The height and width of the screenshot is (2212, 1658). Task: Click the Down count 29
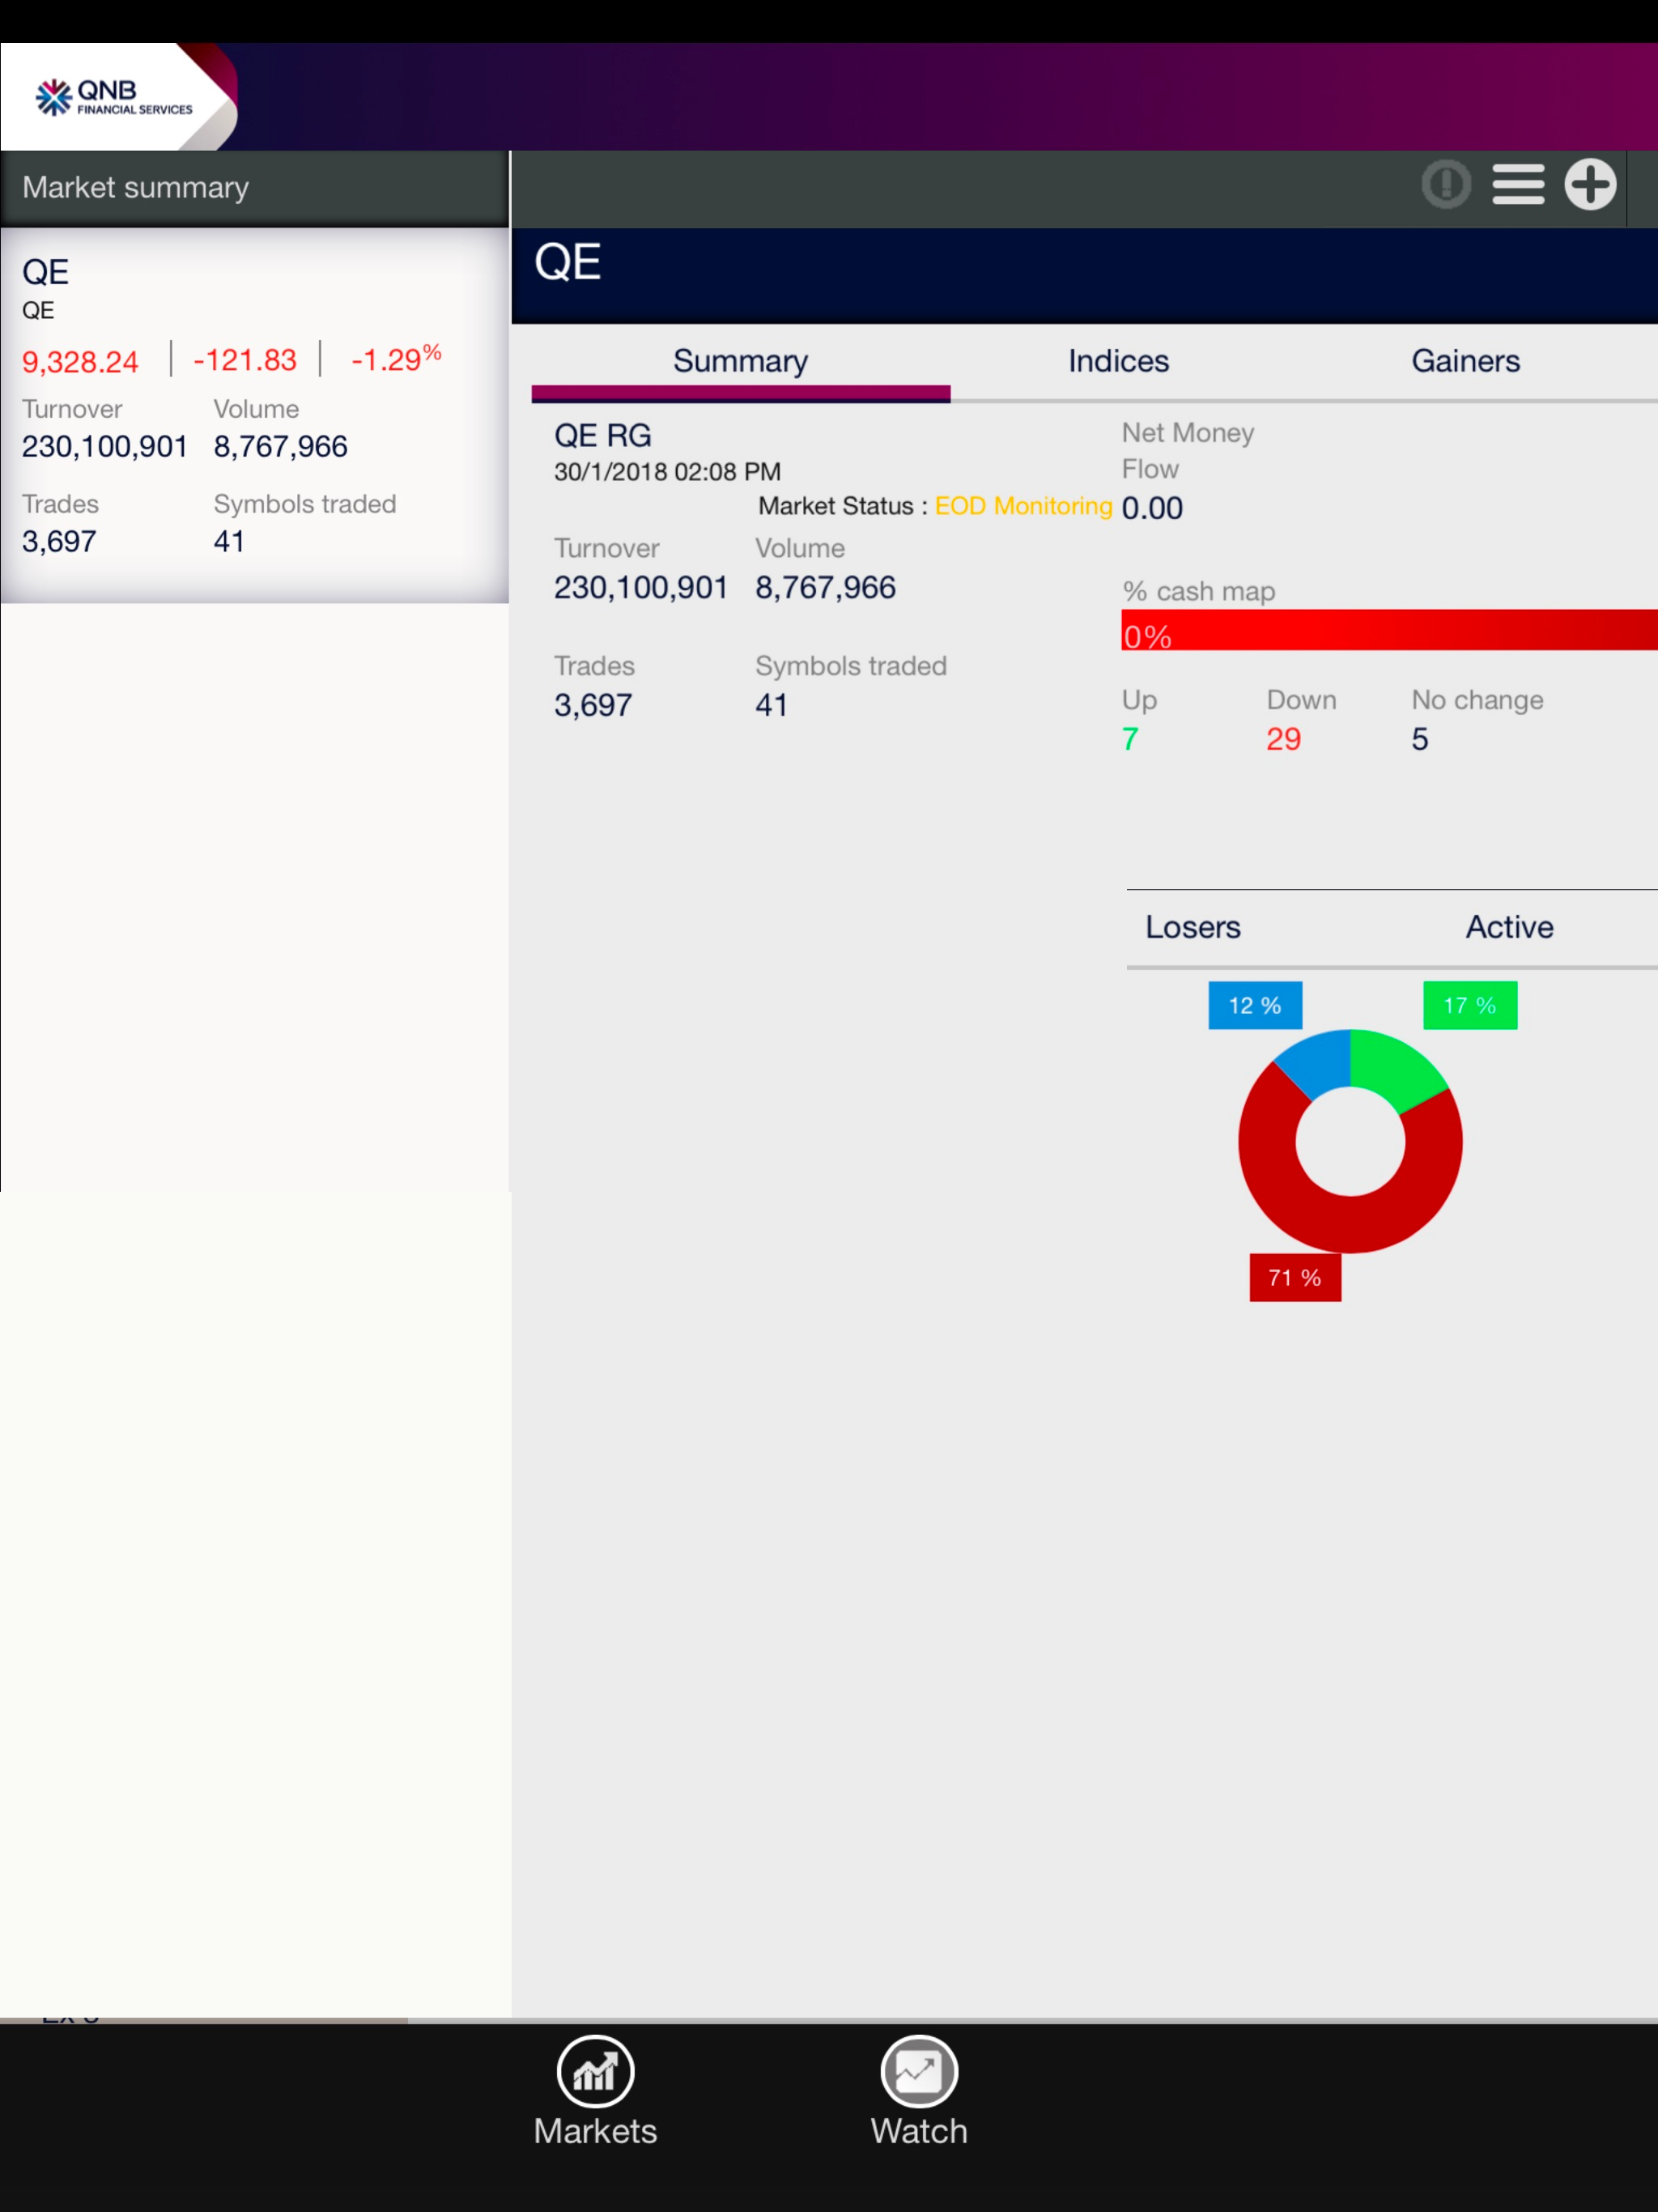1283,739
